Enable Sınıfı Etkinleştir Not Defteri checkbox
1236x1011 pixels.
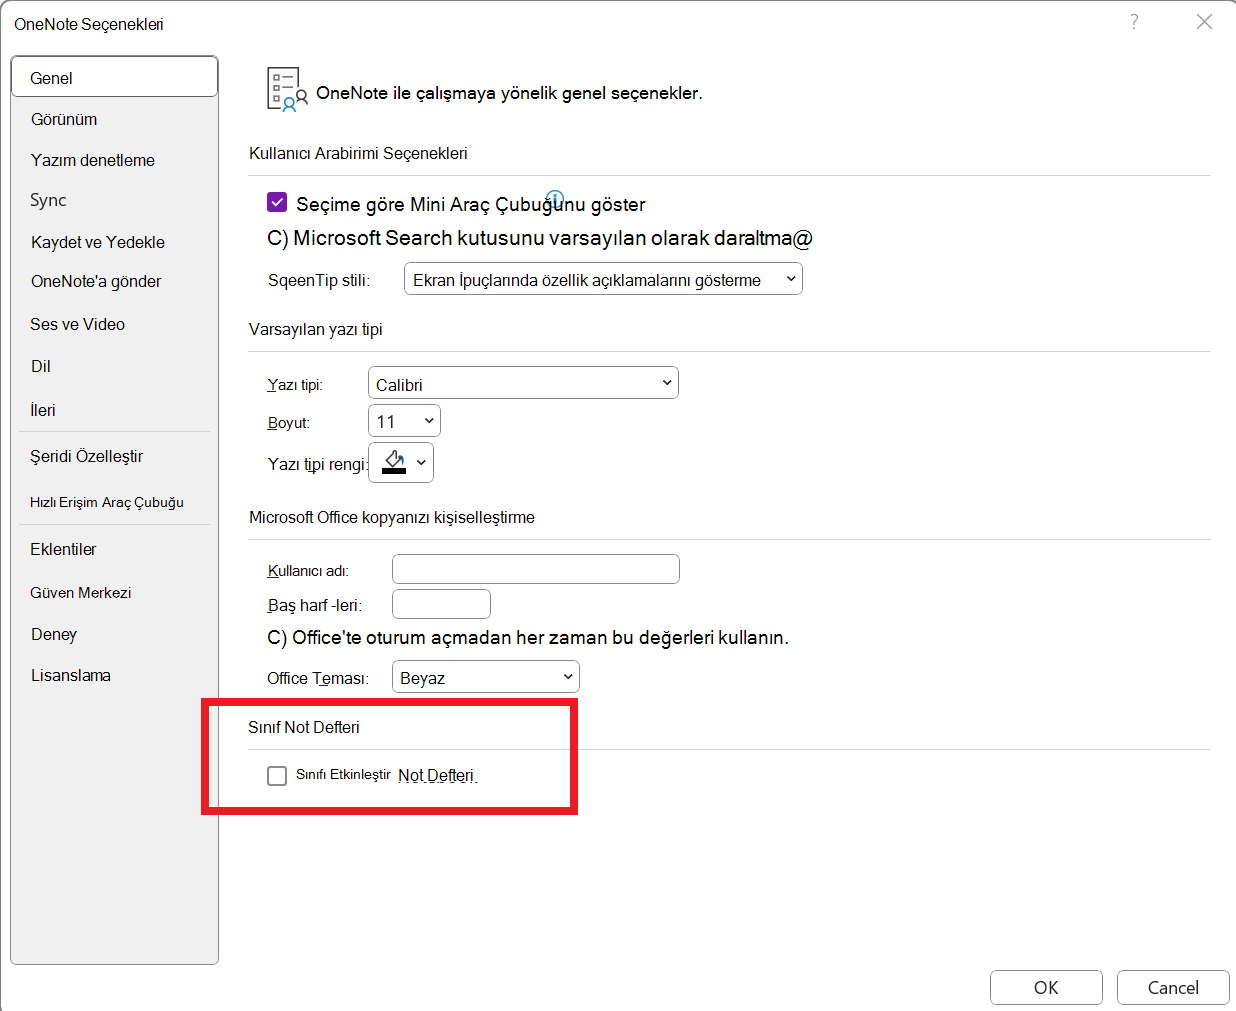click(277, 776)
